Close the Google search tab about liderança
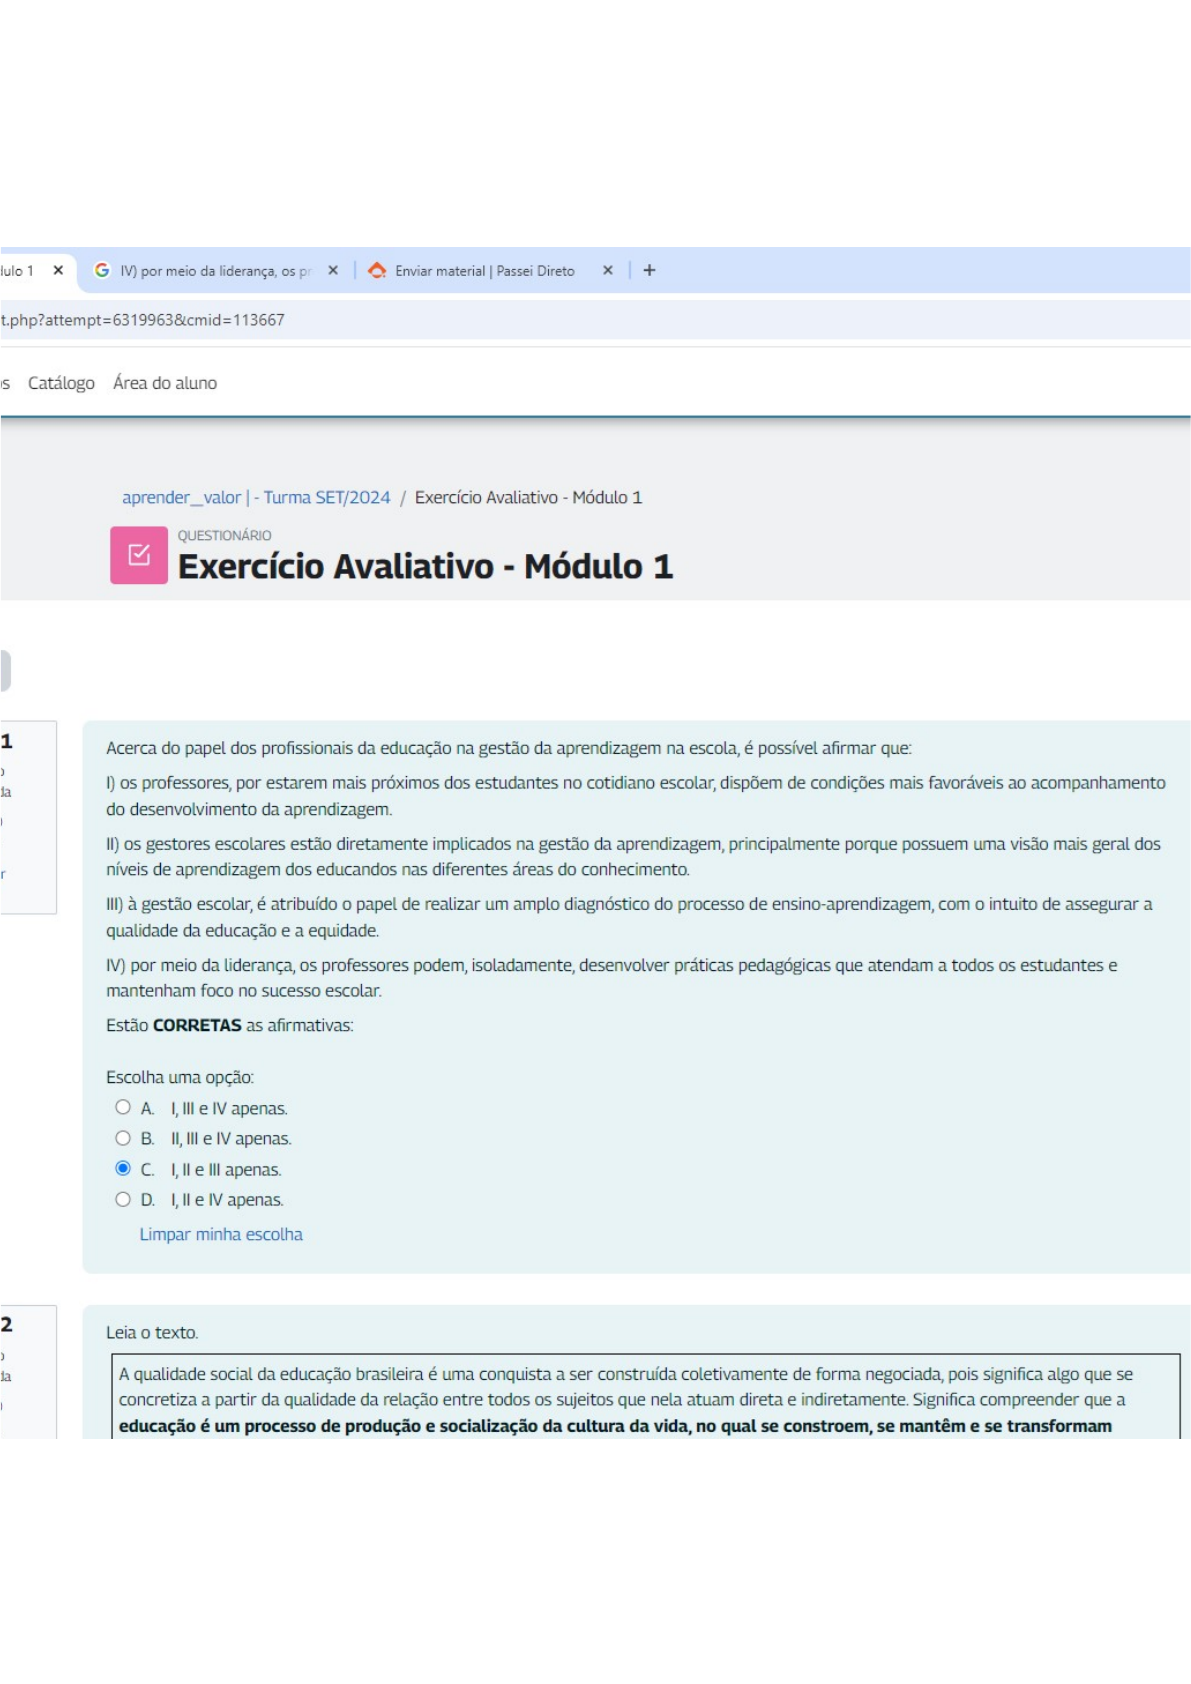Image resolution: width=1191 pixels, height=1684 pixels. pyautogui.click(x=333, y=271)
